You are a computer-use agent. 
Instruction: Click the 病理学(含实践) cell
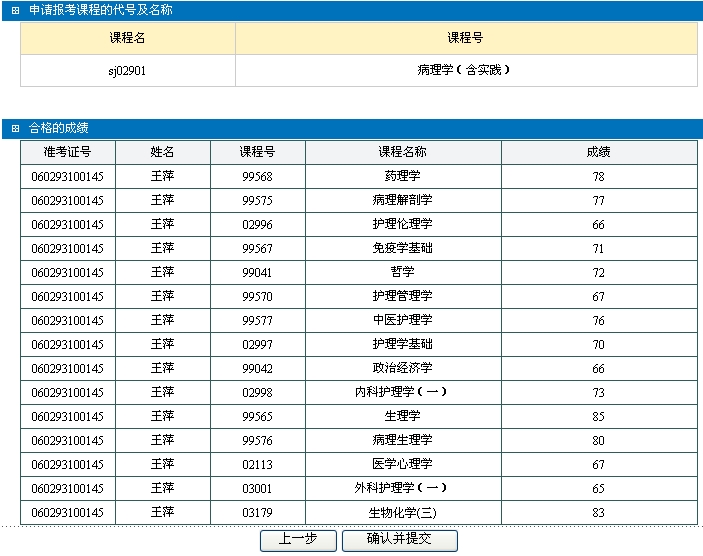pos(465,71)
